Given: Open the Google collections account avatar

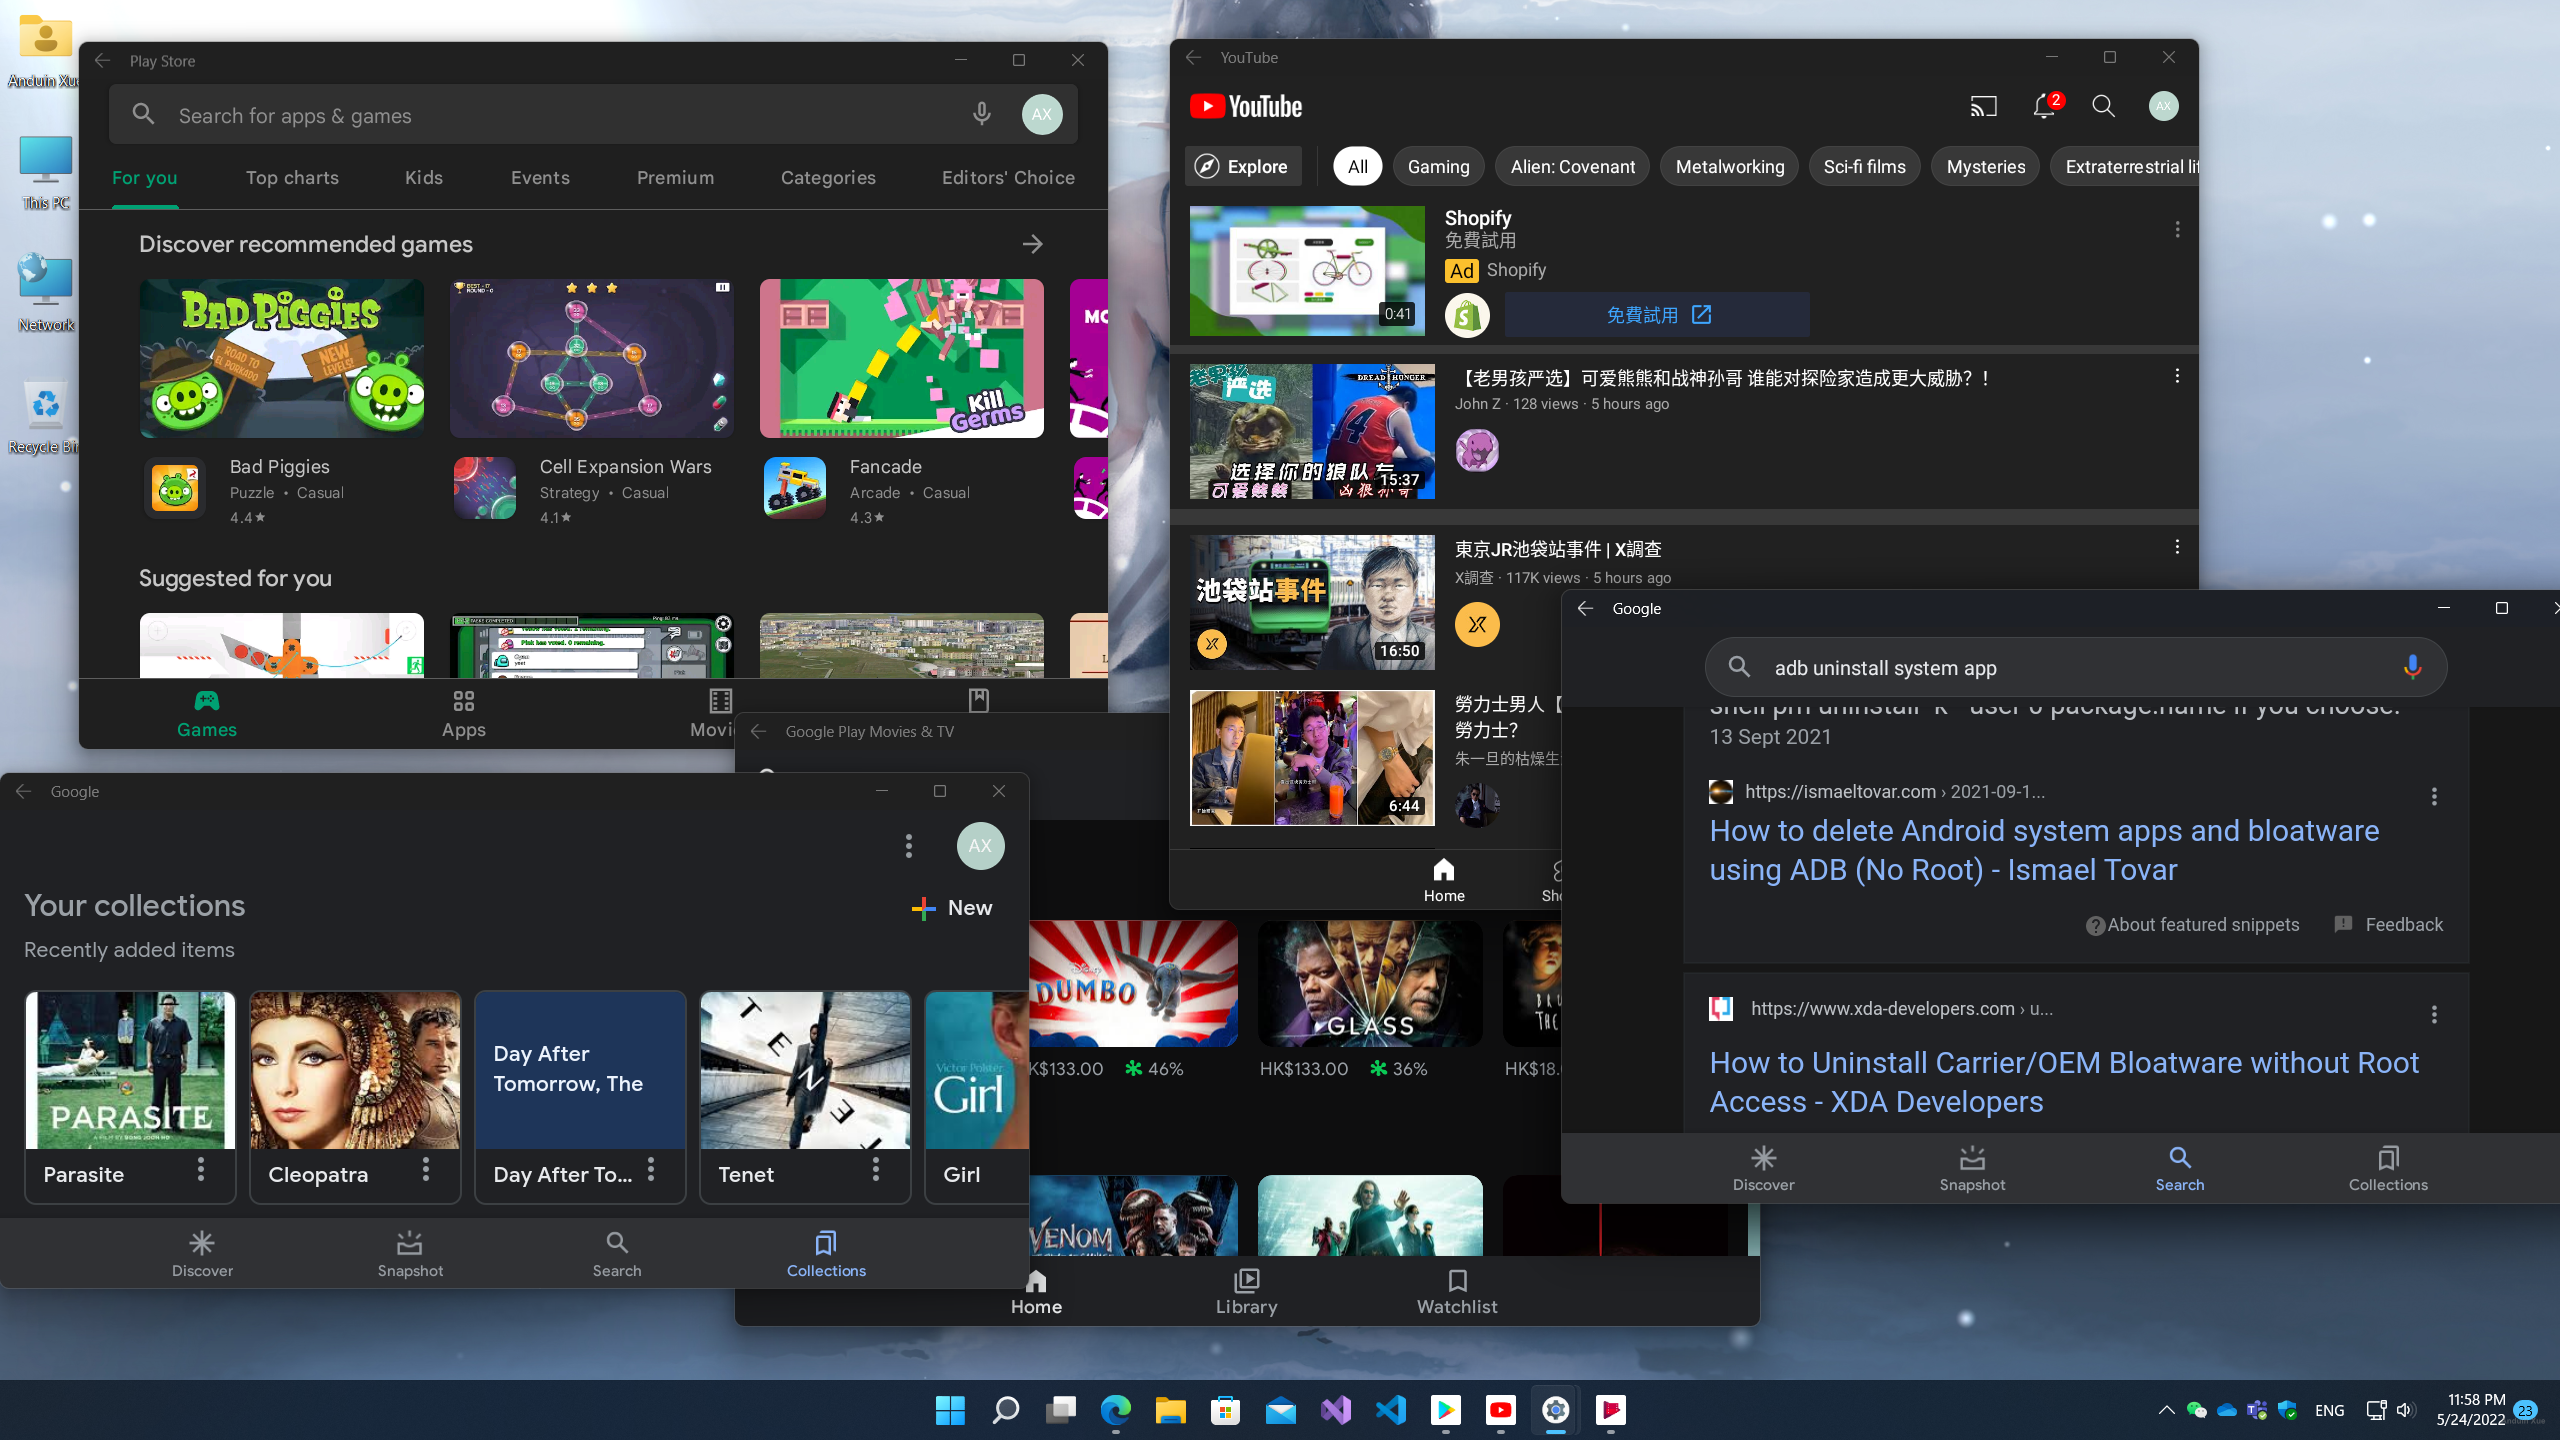Looking at the screenshot, I should (x=980, y=846).
